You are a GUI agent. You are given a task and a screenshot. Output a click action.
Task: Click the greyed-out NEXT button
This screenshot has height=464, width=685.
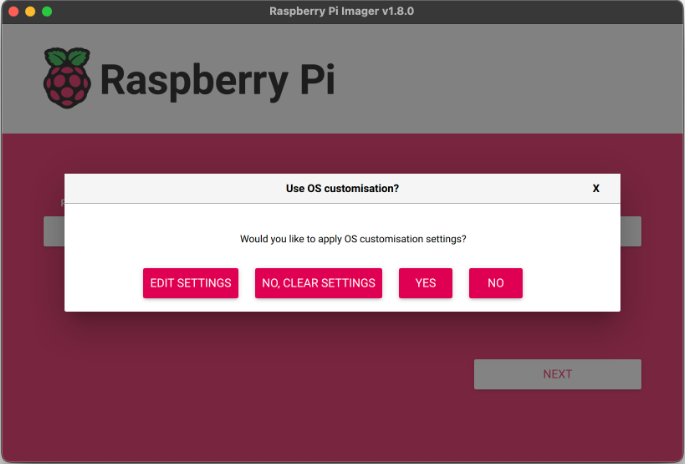pos(557,374)
